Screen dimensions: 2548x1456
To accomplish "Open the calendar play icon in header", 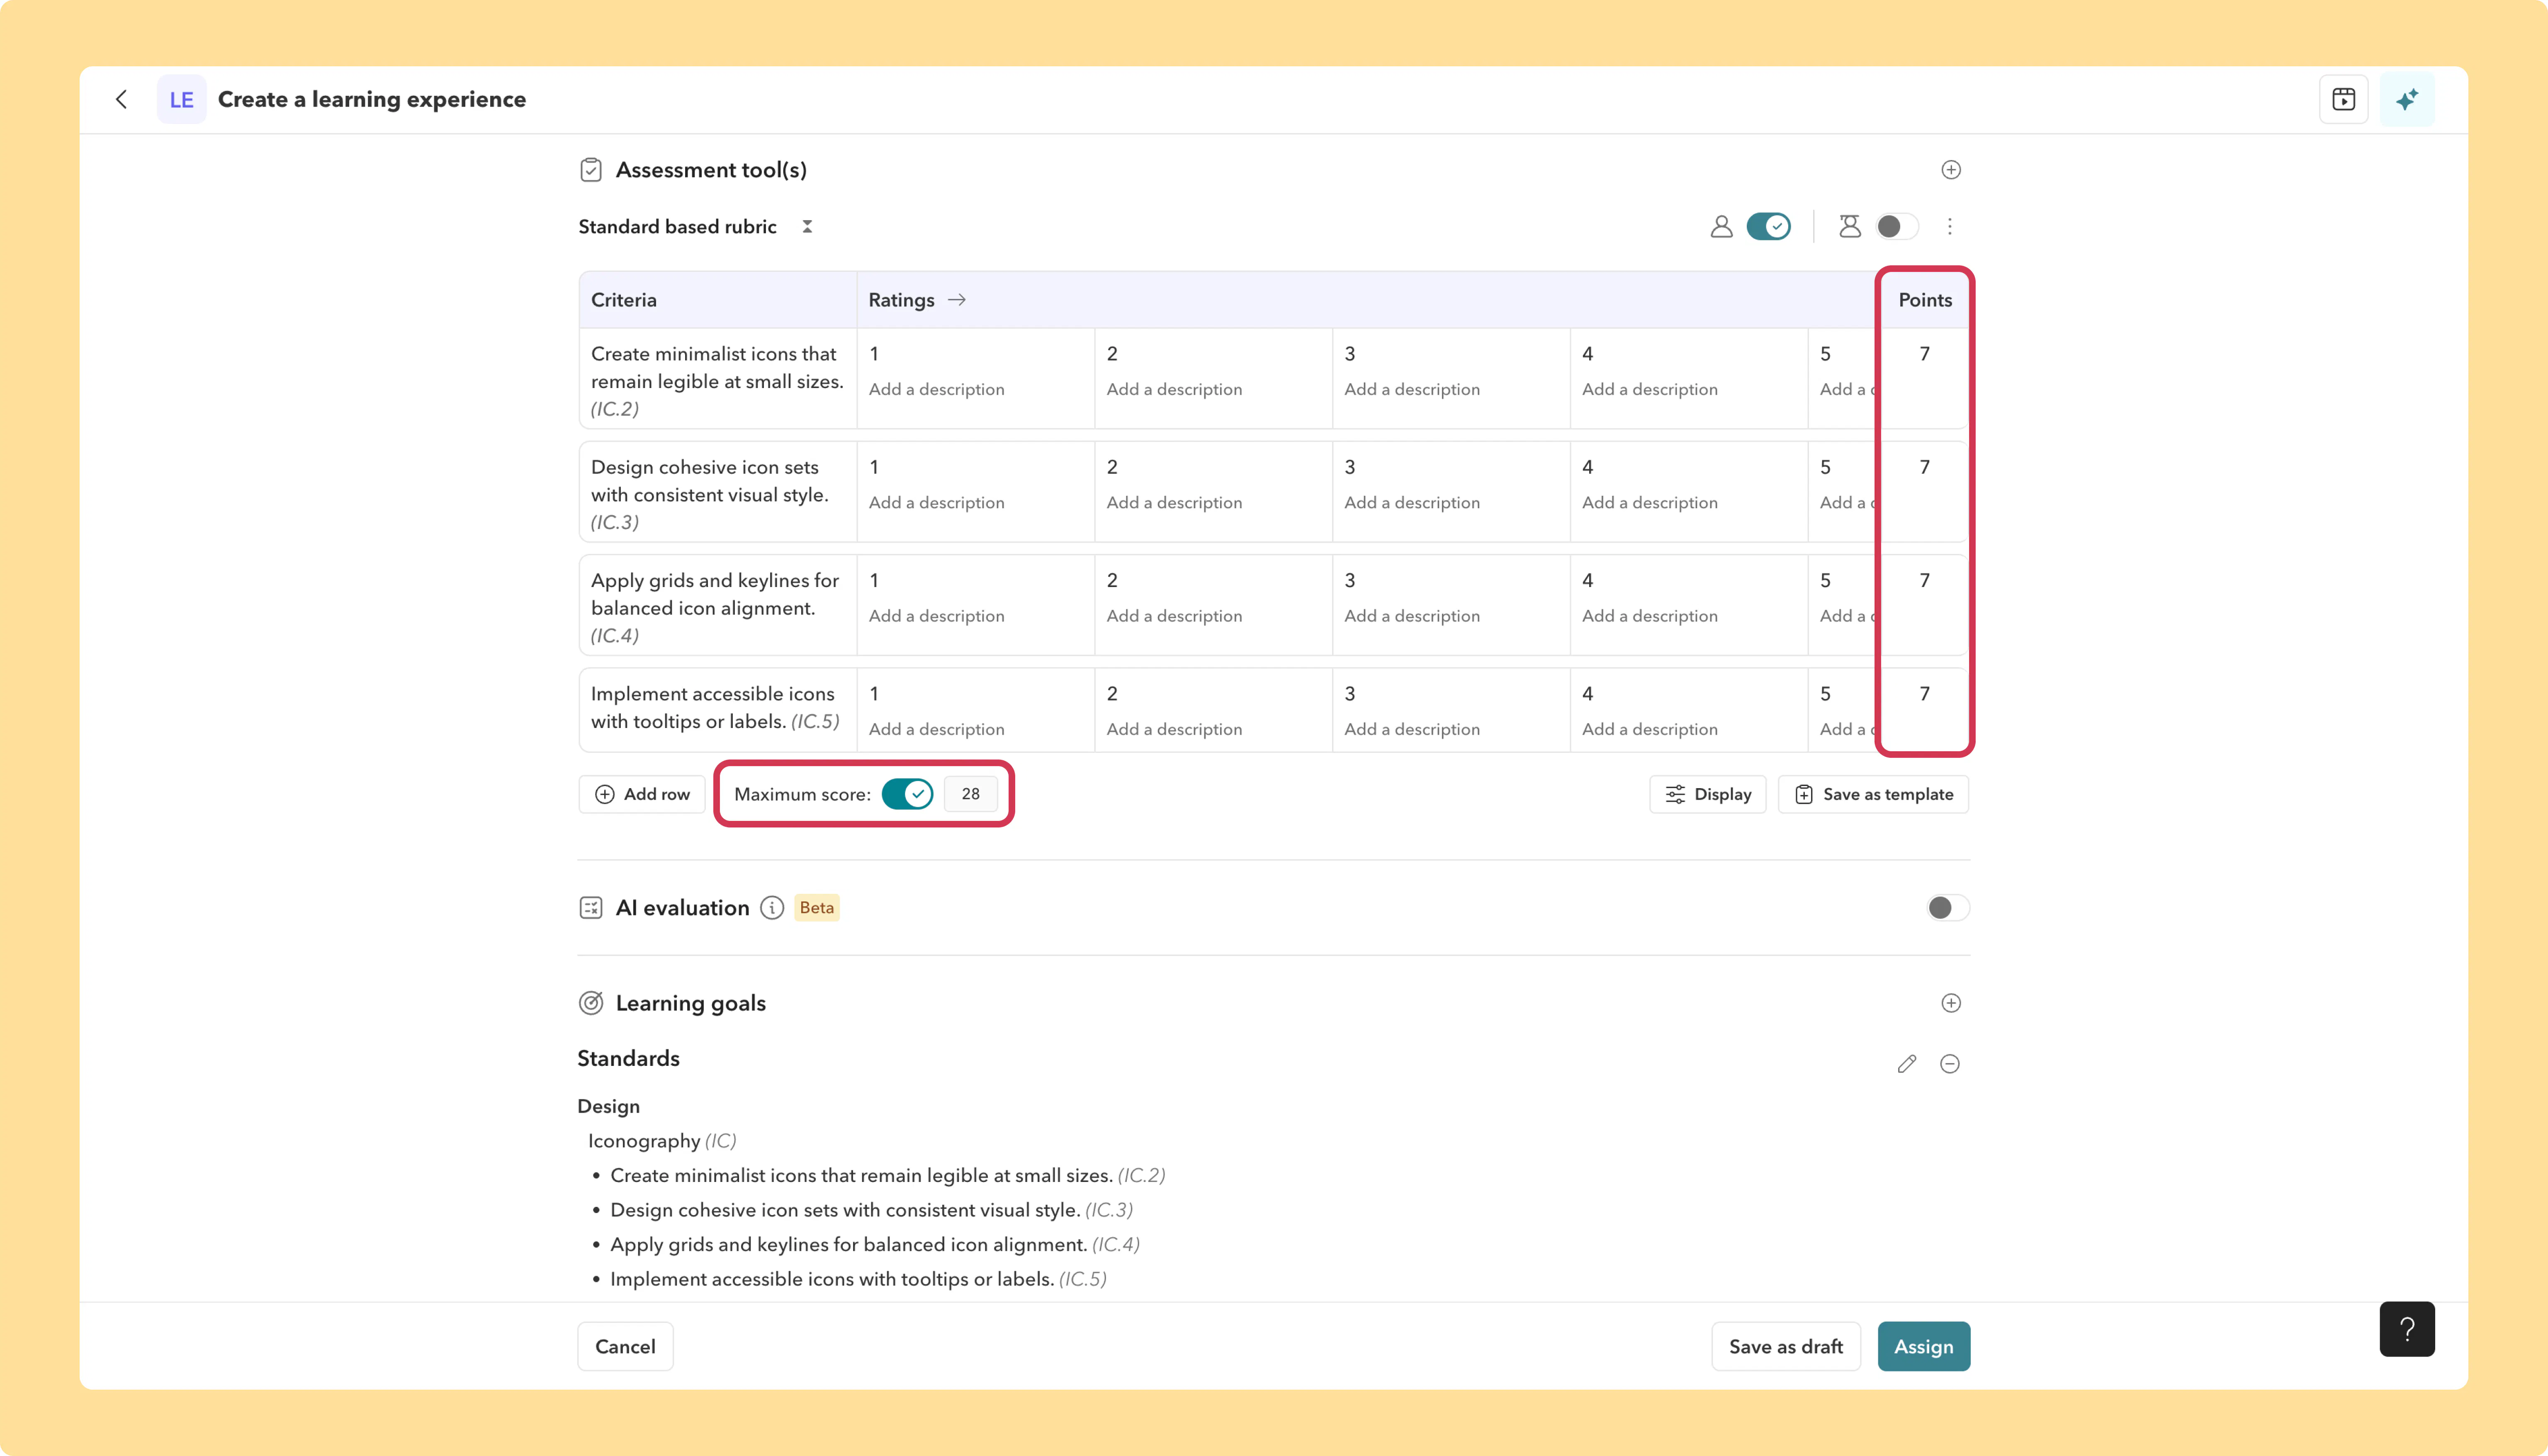I will [x=2343, y=99].
